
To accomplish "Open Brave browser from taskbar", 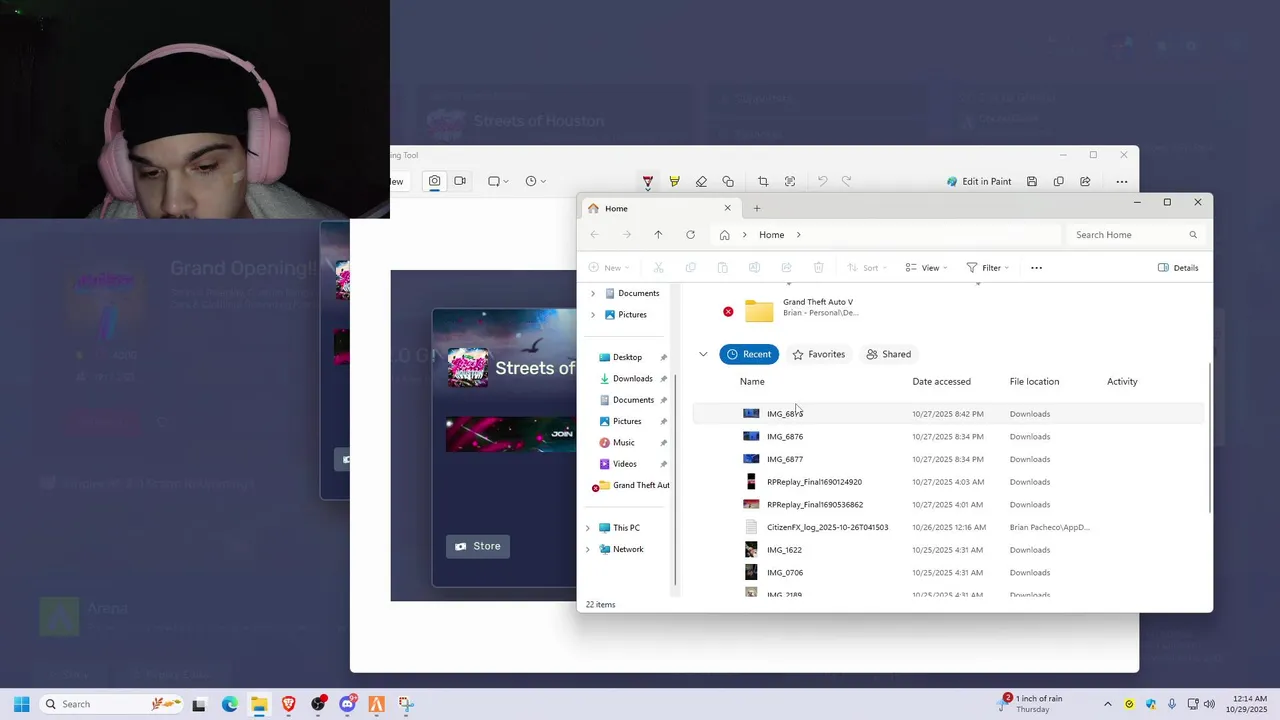I will coord(288,704).
